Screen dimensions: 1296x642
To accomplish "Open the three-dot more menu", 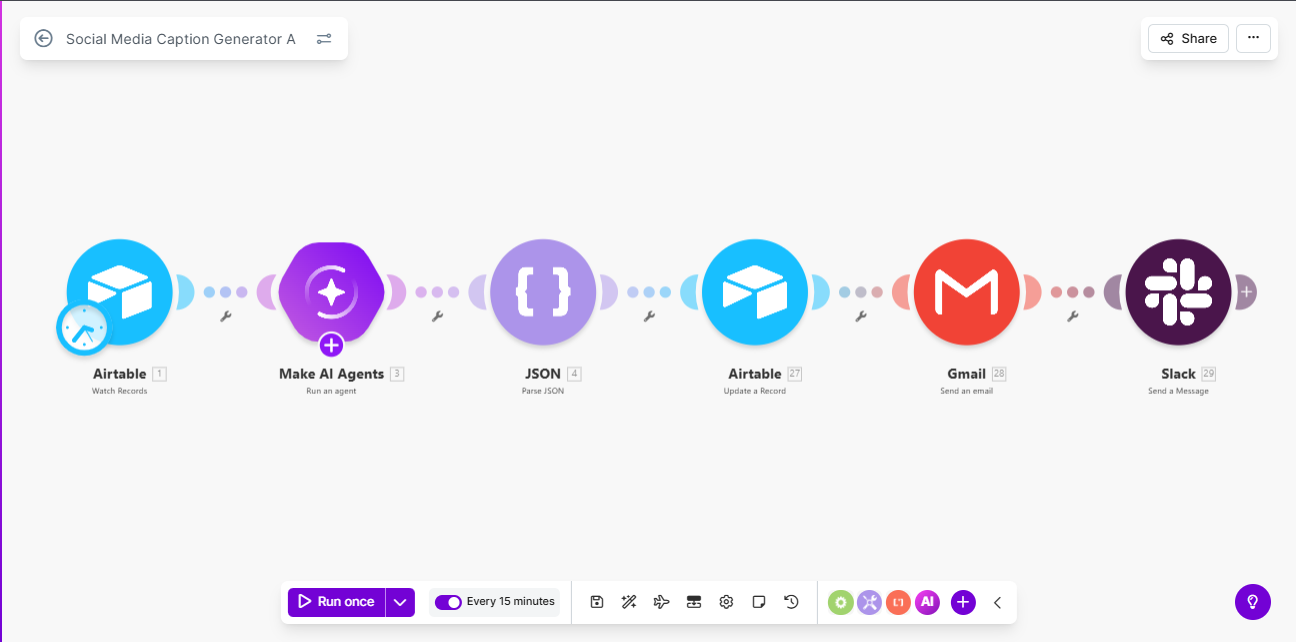I will click(1254, 39).
